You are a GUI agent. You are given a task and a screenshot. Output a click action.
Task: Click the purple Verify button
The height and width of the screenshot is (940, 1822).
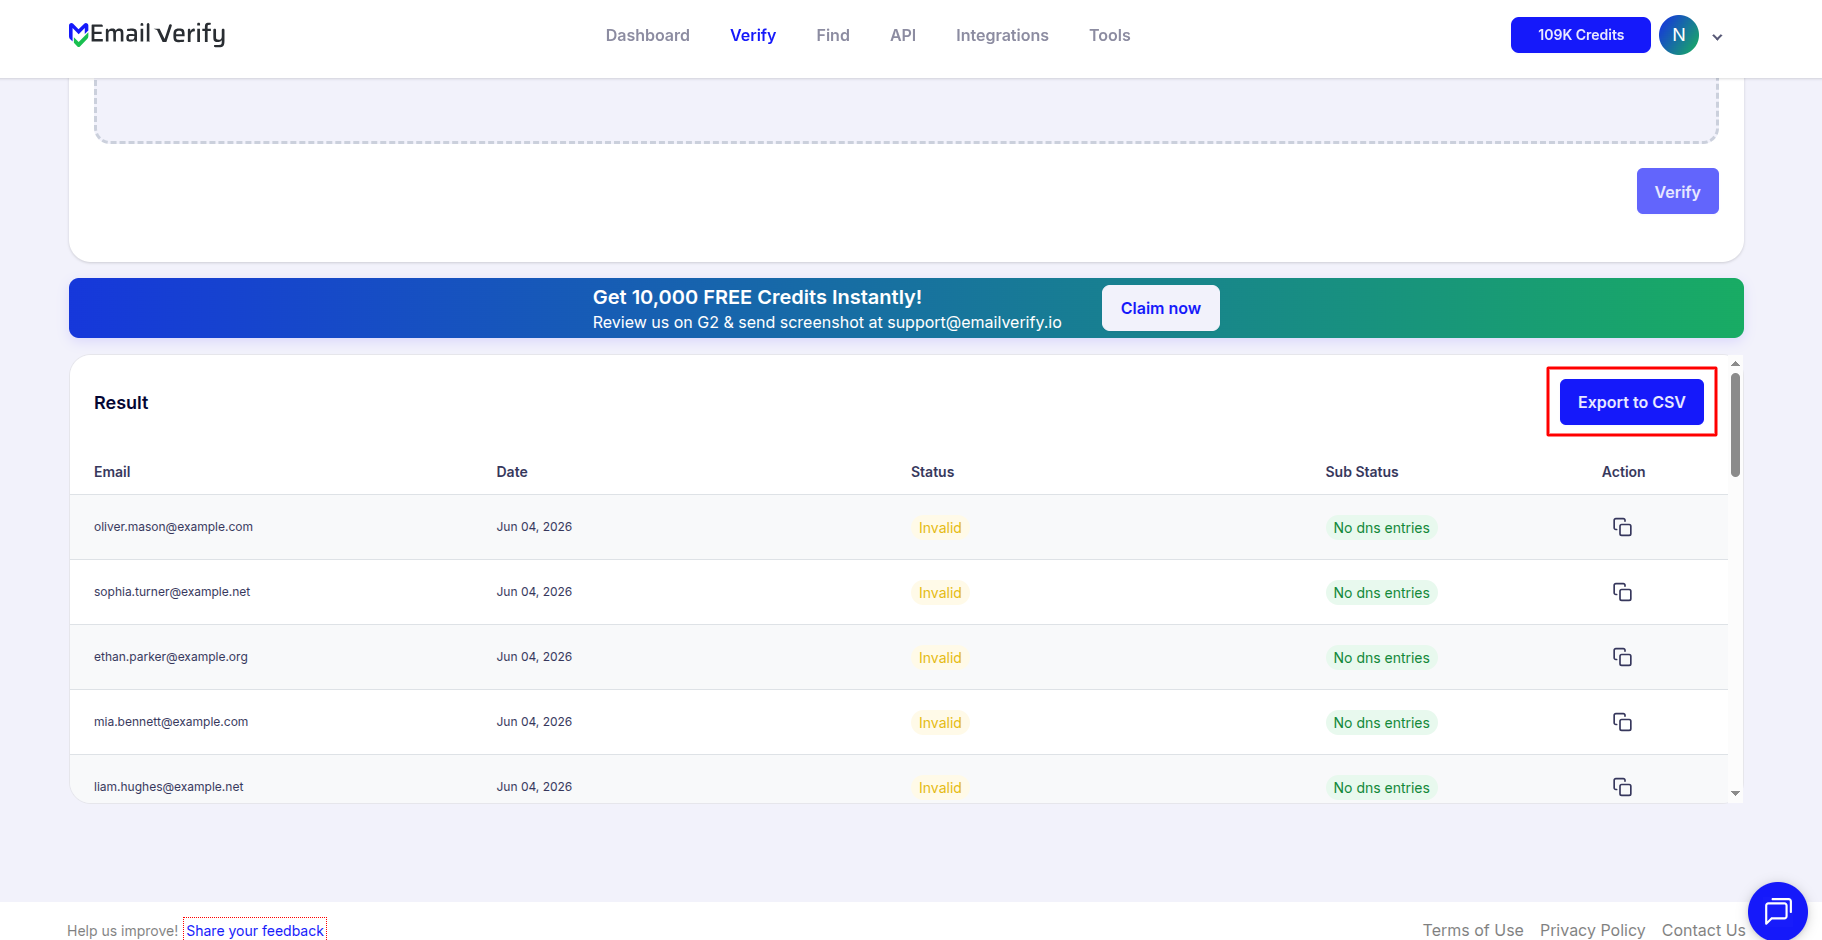tap(1678, 191)
